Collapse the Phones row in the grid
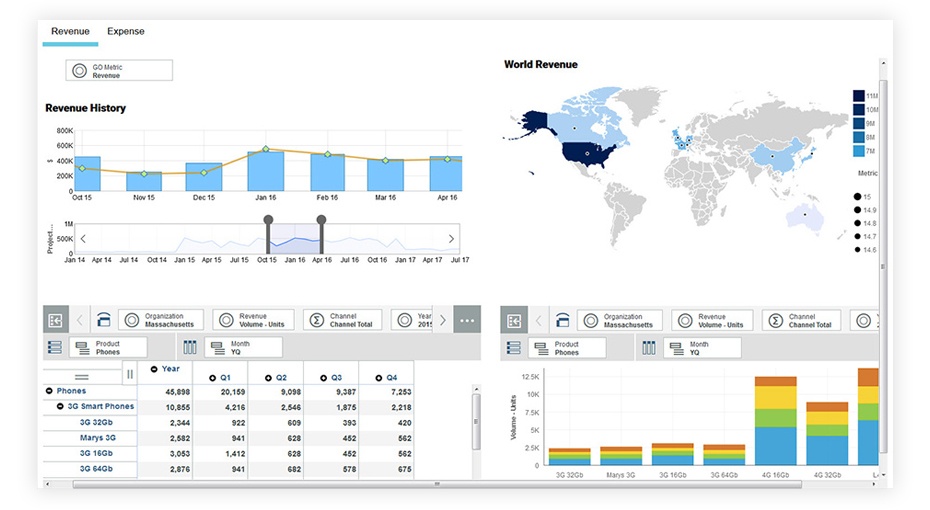 point(50,391)
